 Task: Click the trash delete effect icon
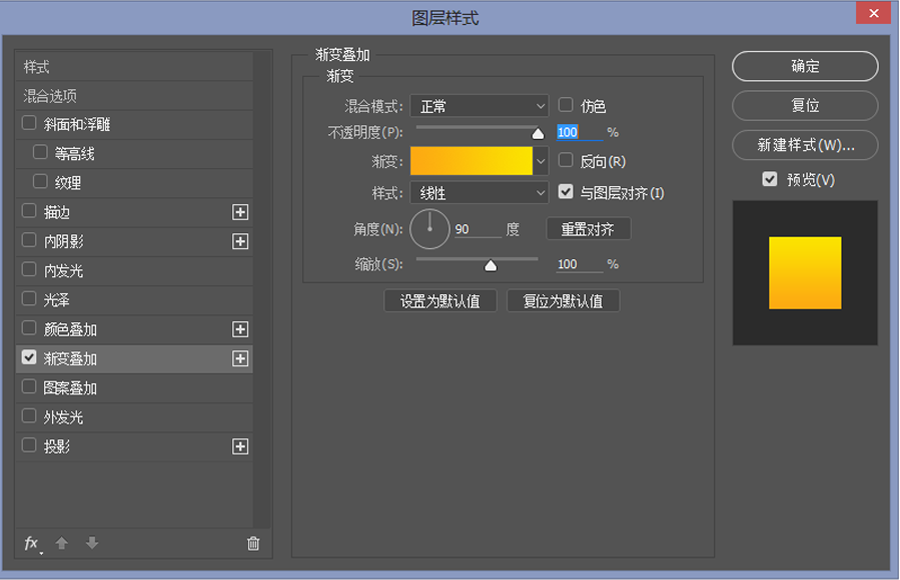pos(253,543)
